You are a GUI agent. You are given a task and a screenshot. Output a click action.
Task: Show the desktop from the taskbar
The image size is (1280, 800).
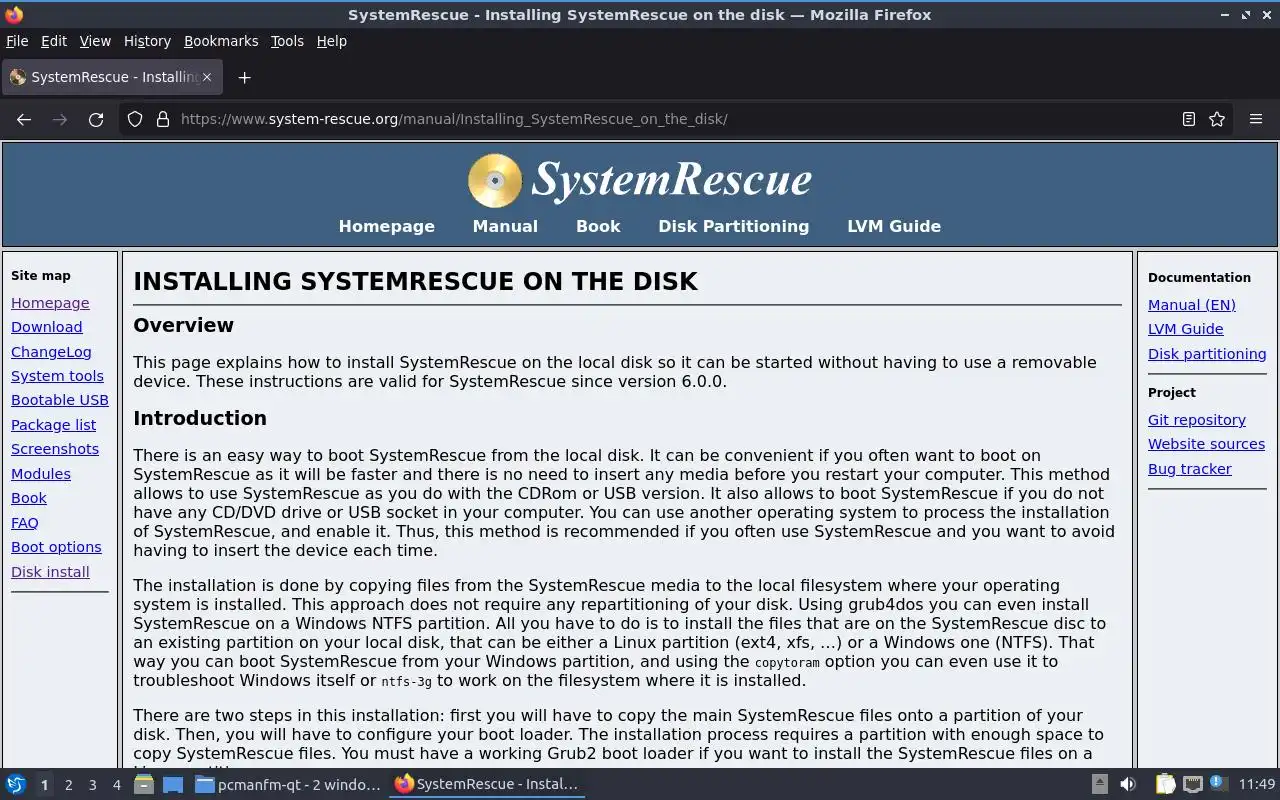[172, 785]
